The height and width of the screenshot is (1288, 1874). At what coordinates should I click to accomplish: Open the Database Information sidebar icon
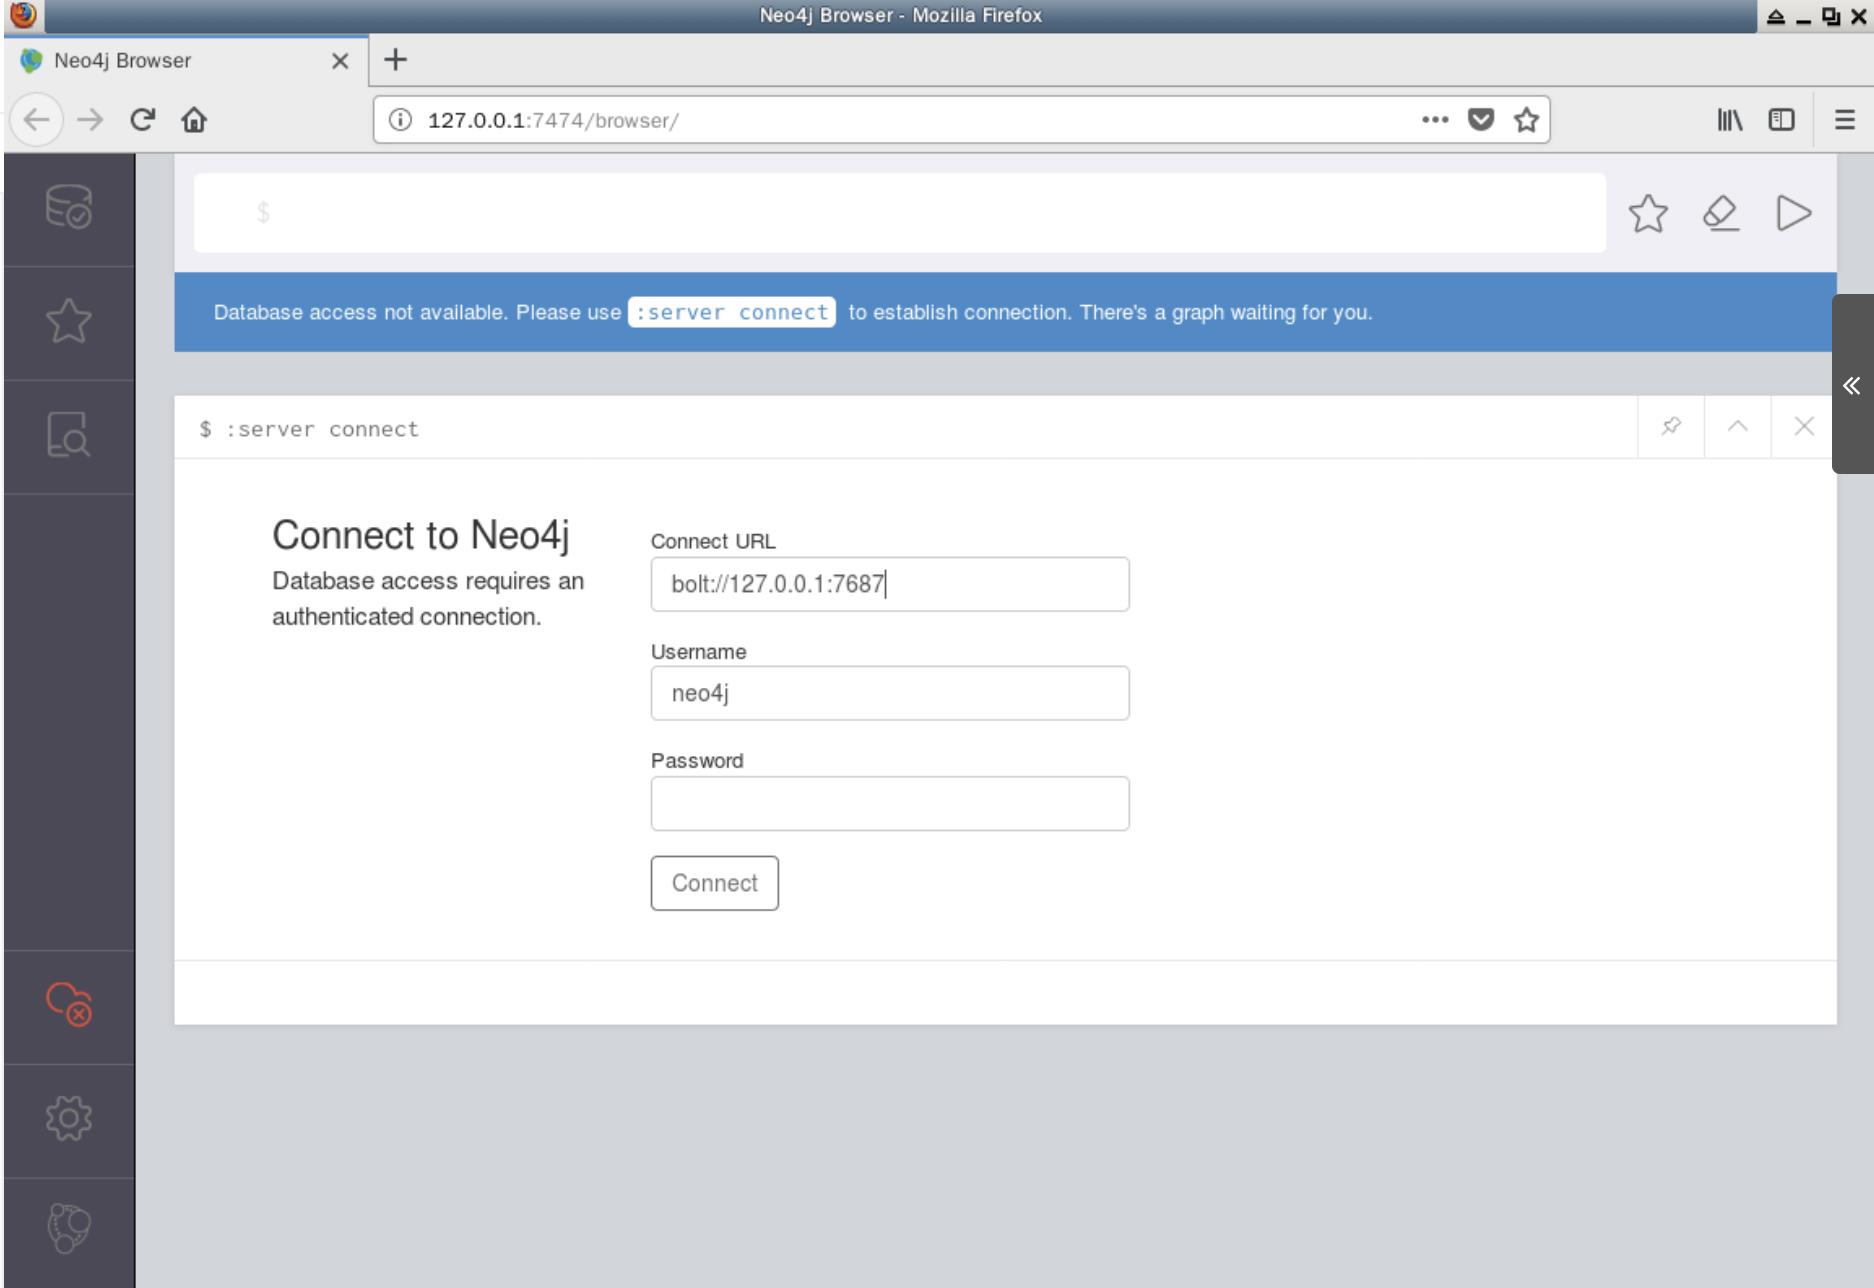pyautogui.click(x=69, y=207)
